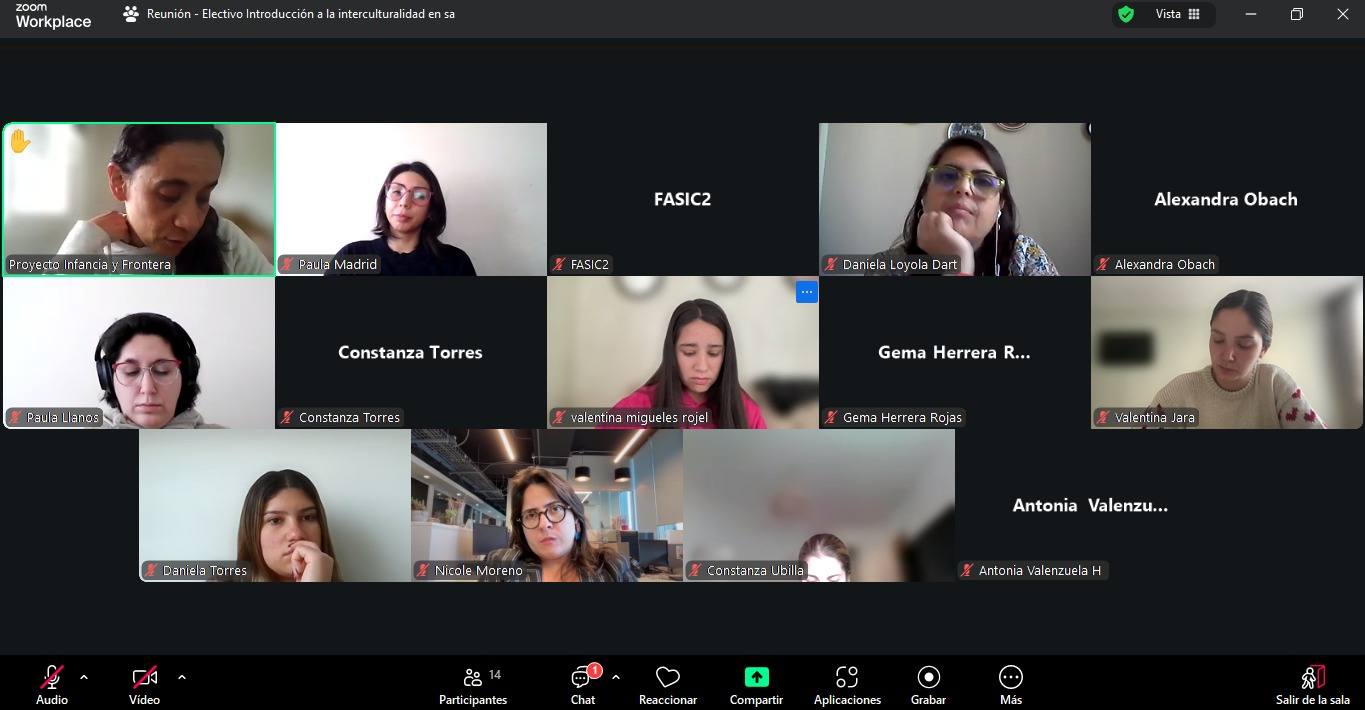
Task: Click the green encryption shield icon
Action: click(x=1126, y=14)
